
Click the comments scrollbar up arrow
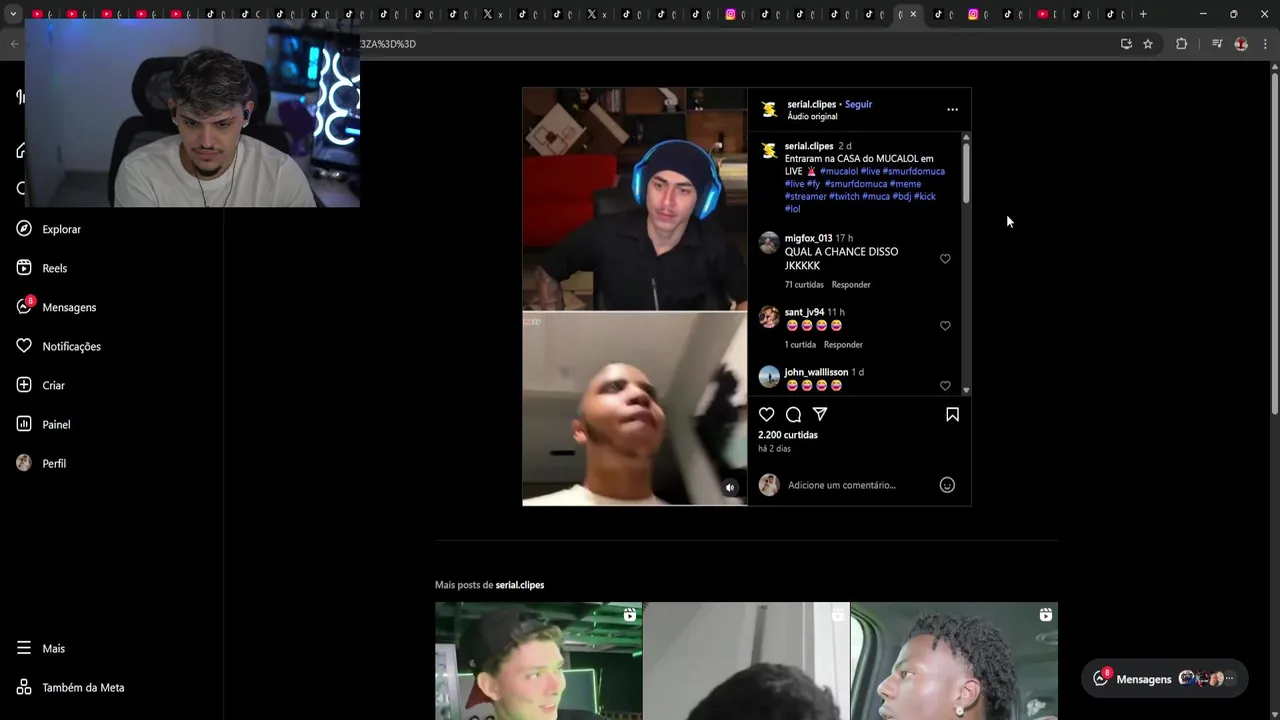[x=966, y=137]
